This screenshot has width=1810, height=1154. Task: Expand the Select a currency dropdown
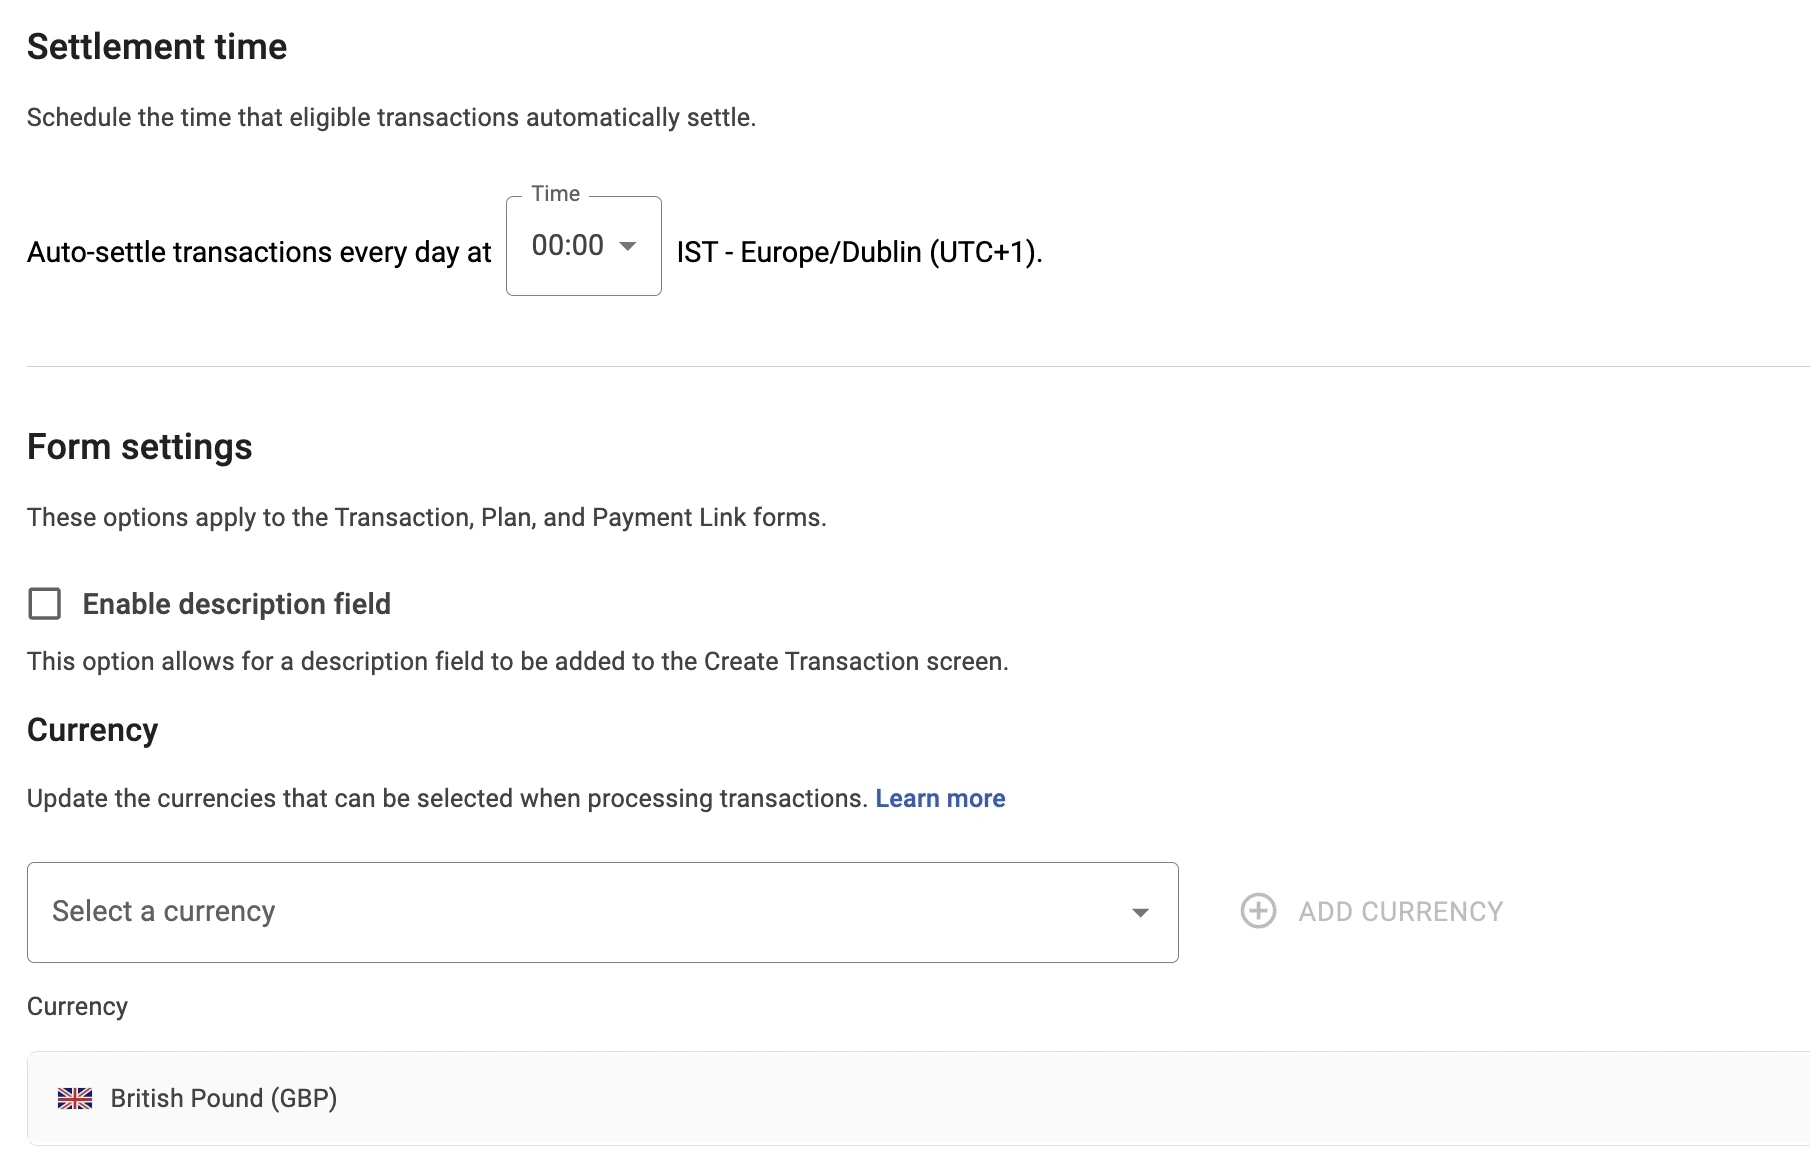602,912
